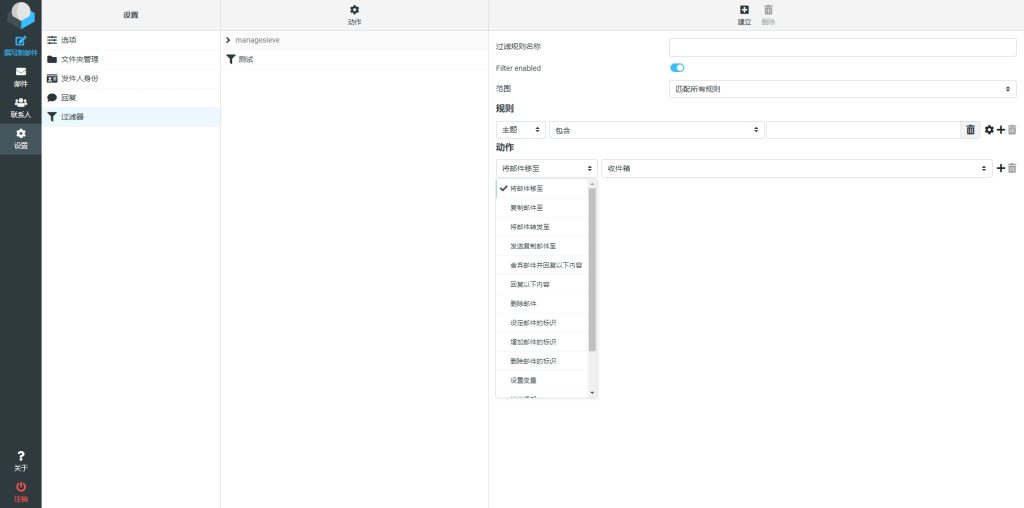This screenshot has height=508, width=1024.
Task: Open the compose new mail icon
Action: click(x=21, y=46)
